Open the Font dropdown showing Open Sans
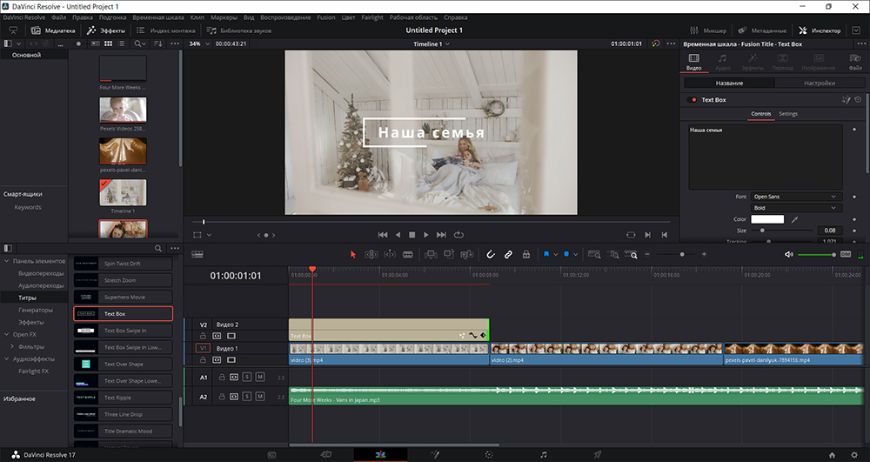This screenshot has height=462, width=870. point(796,196)
